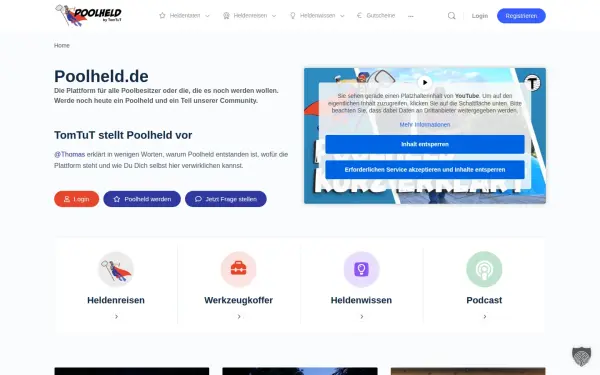Open the Heldenwissen card title
Image resolution: width=600 pixels, height=375 pixels.
click(x=361, y=300)
